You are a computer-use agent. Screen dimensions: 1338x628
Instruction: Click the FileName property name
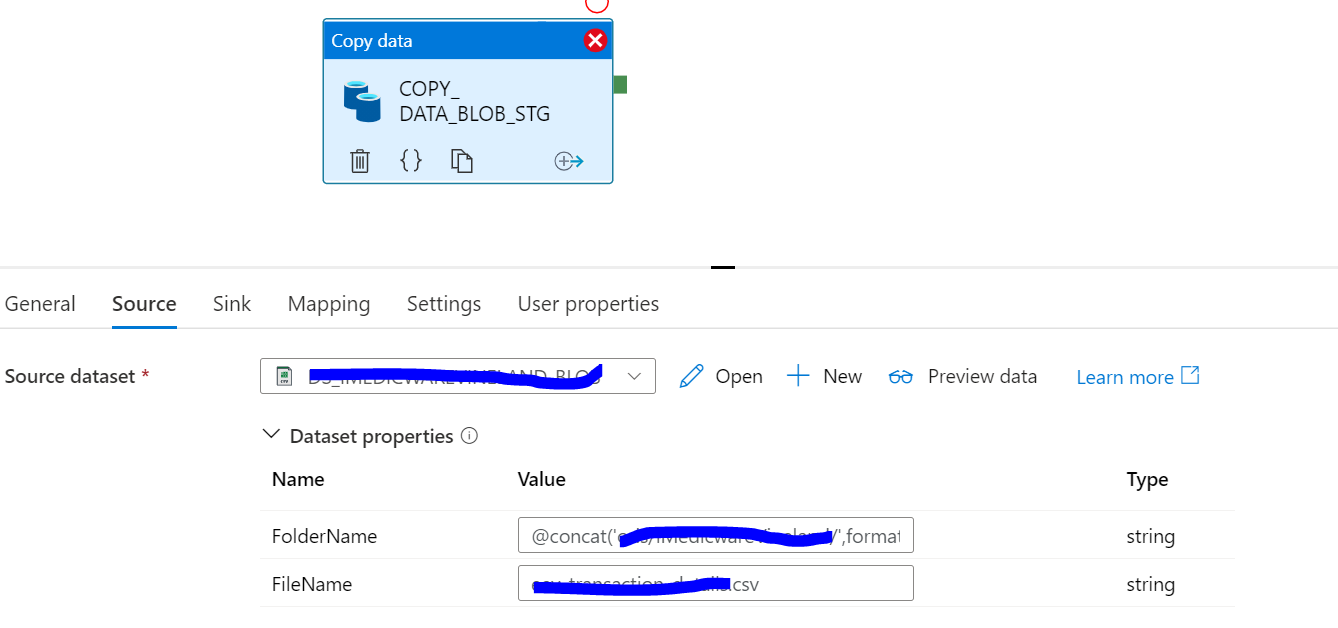(312, 584)
